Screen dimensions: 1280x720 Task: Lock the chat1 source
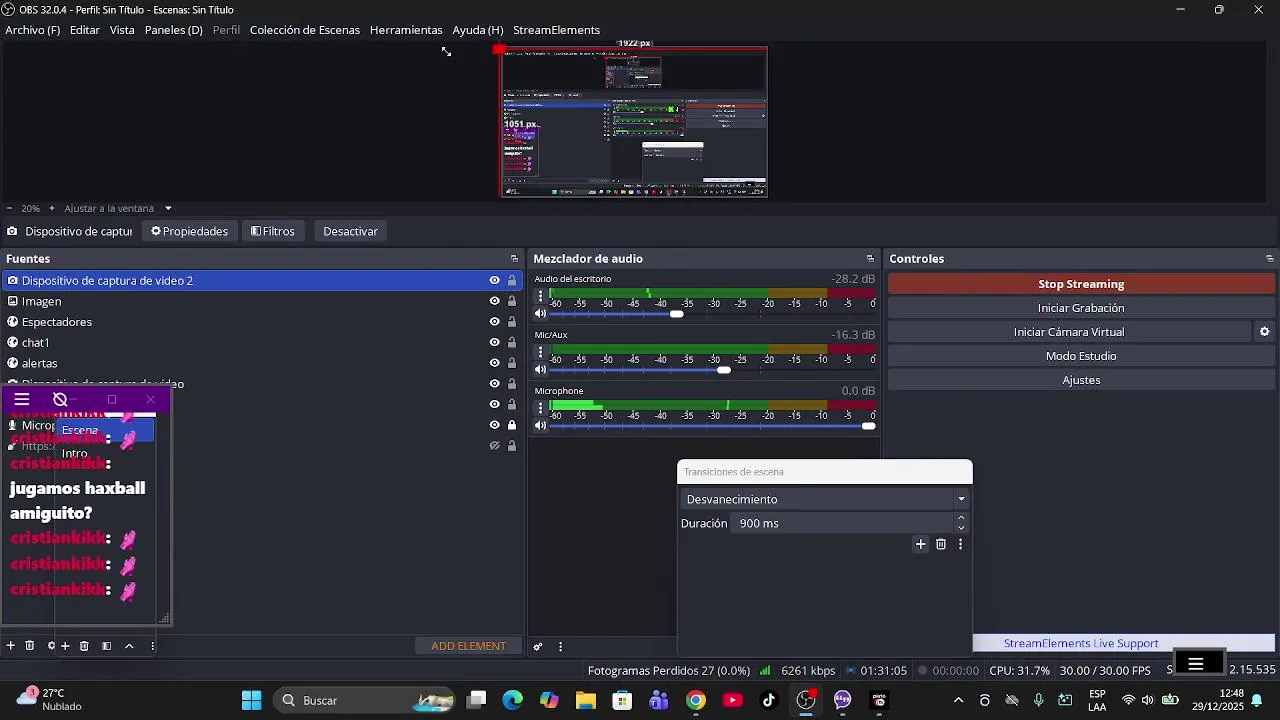pyautogui.click(x=512, y=342)
